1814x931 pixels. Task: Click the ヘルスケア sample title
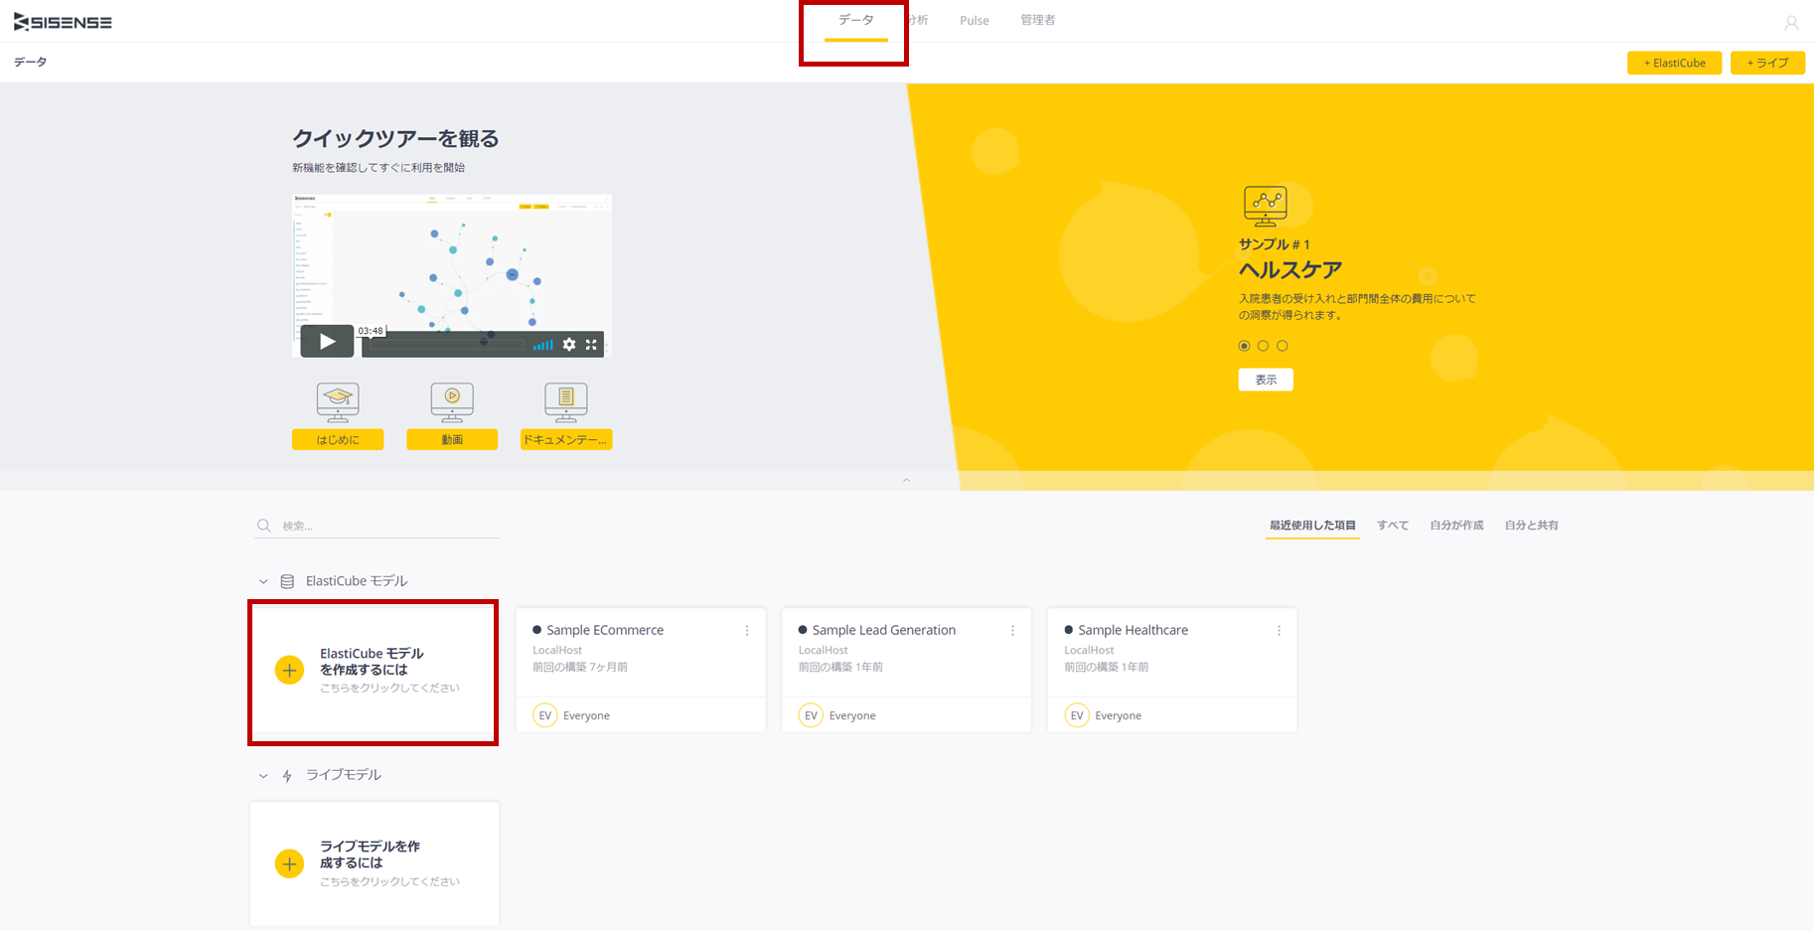pyautogui.click(x=1290, y=269)
